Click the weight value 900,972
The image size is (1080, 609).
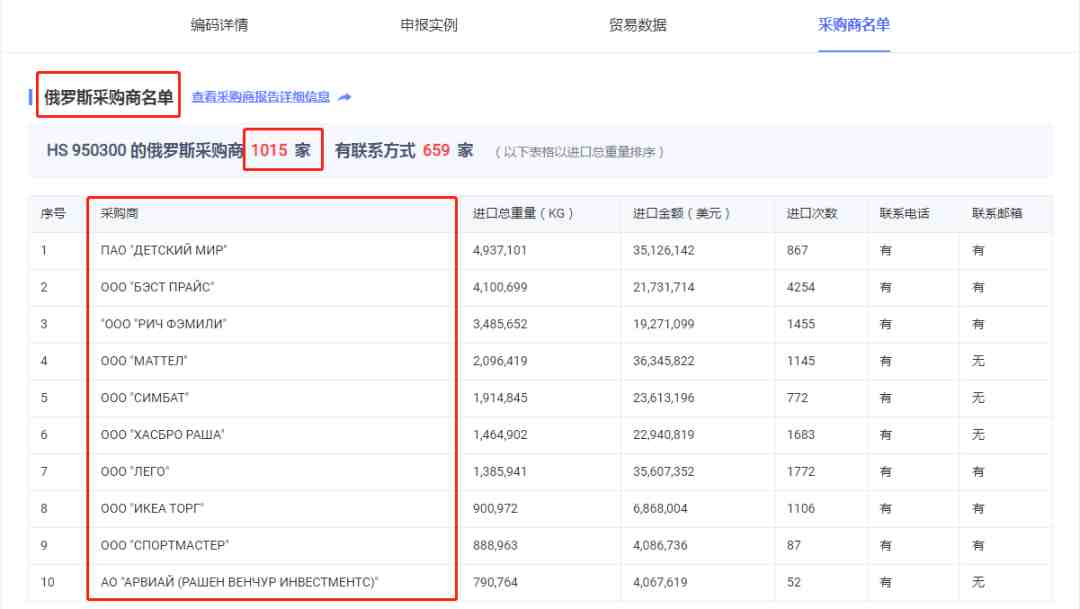(495, 508)
